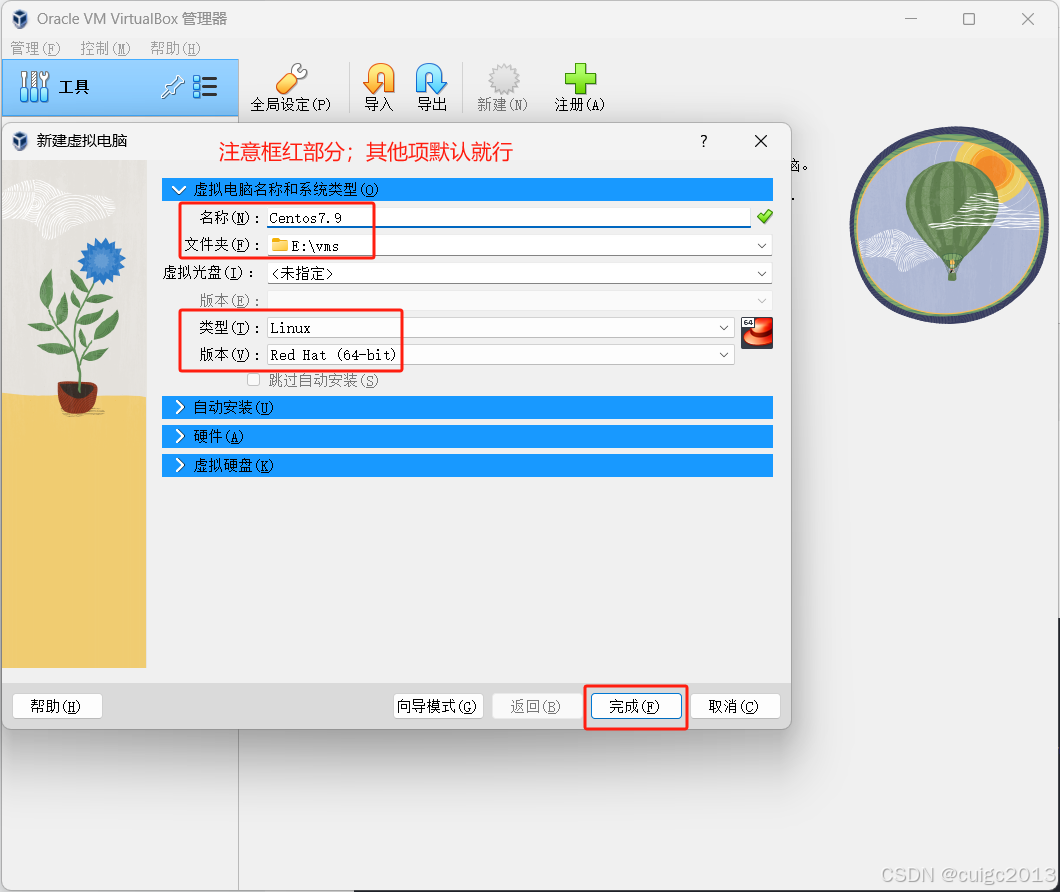Close the New Virtual Machine dialog
The width and height of the screenshot is (1060, 892).
coord(761,141)
